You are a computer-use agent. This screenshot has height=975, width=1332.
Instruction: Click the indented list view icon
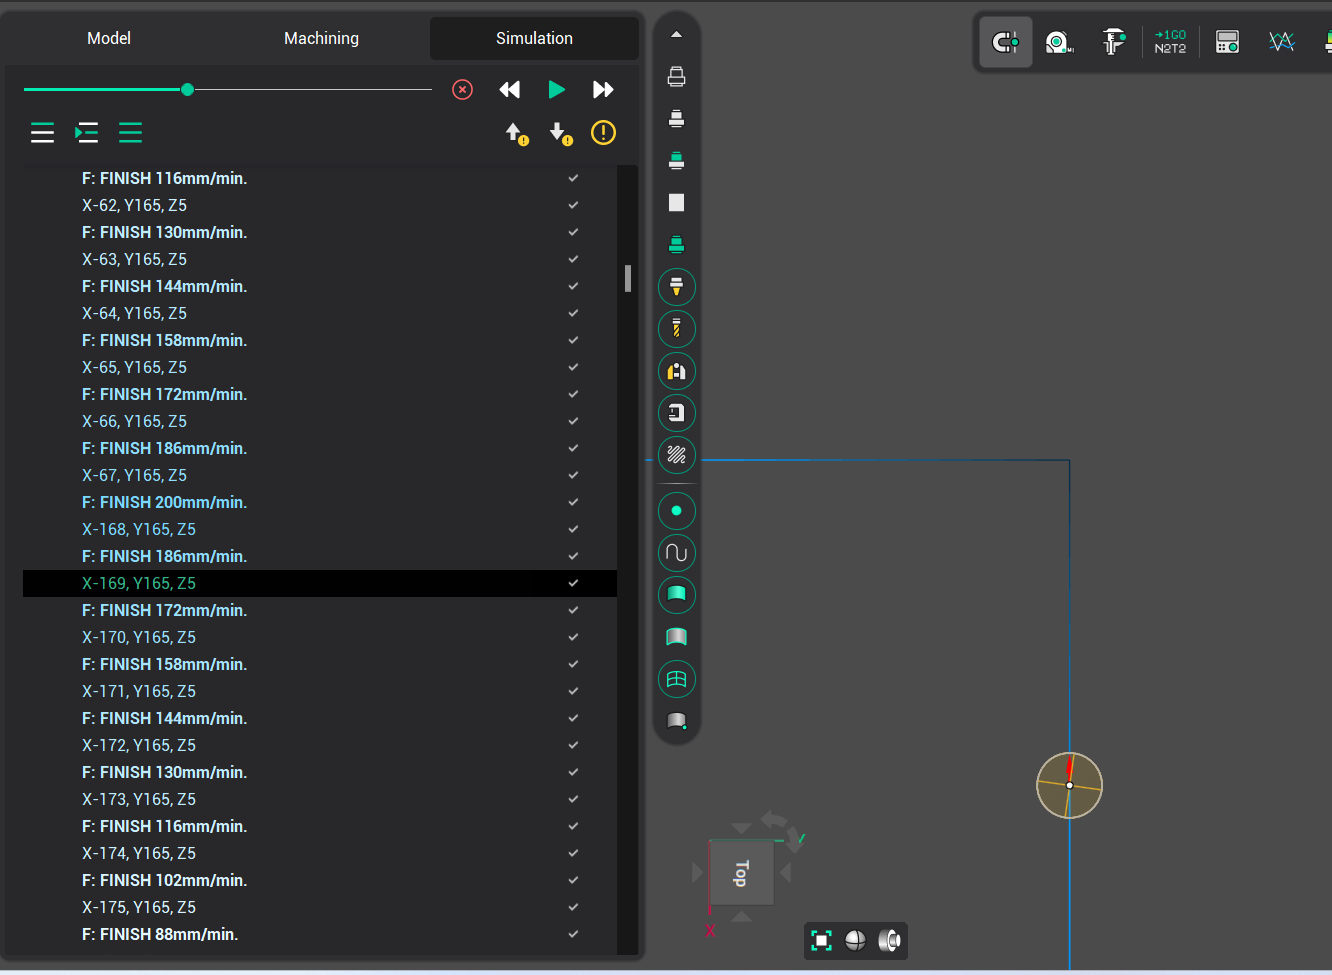(87, 132)
